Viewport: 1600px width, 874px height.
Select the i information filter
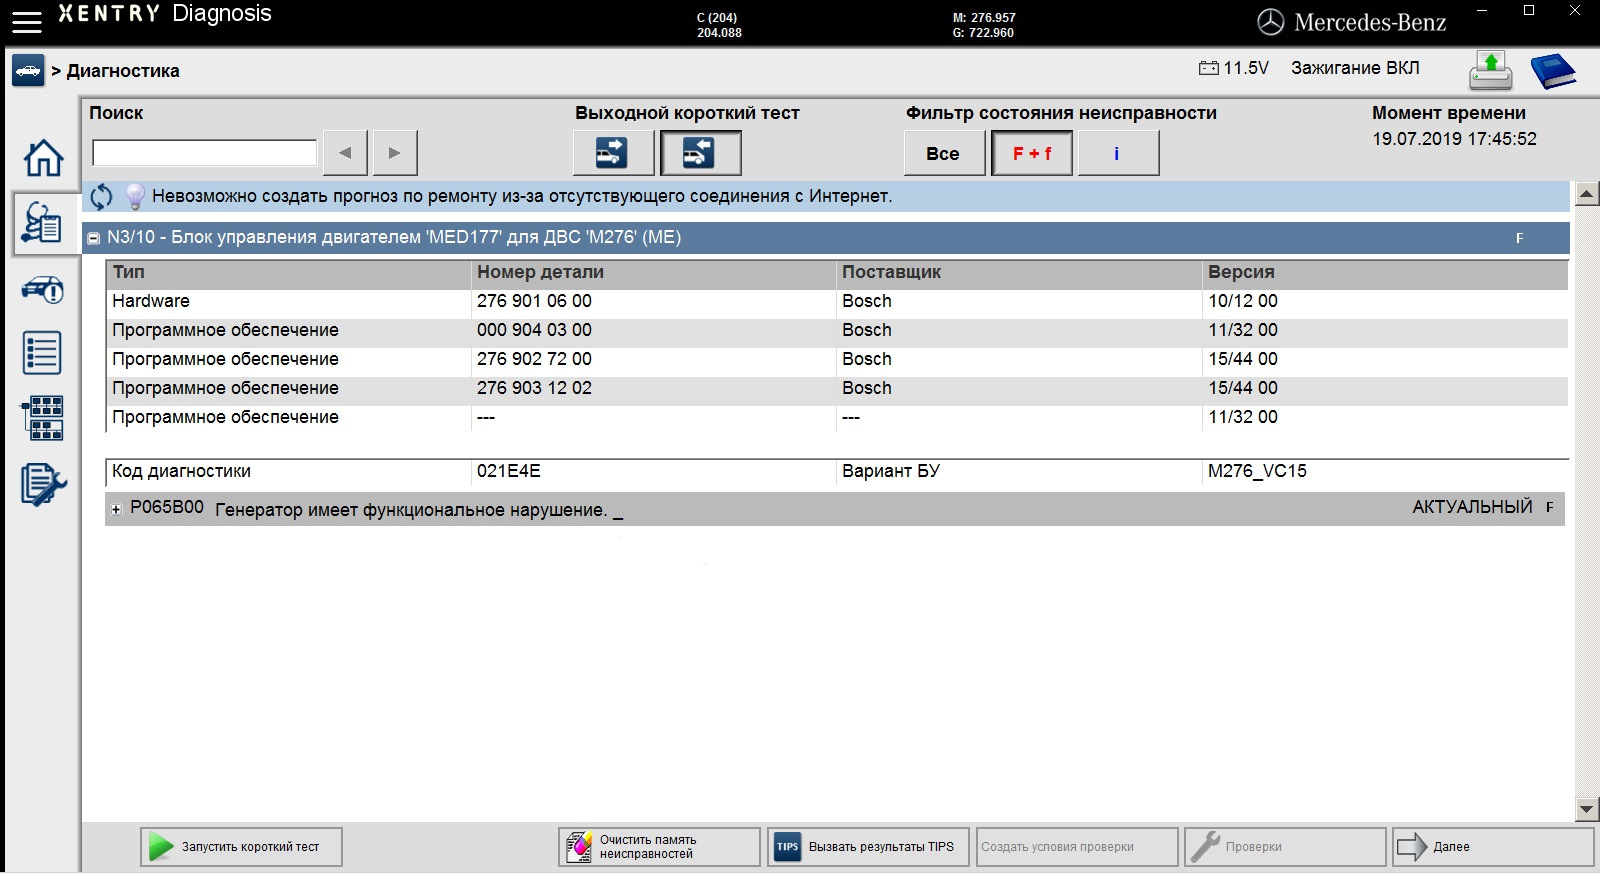click(x=1117, y=154)
